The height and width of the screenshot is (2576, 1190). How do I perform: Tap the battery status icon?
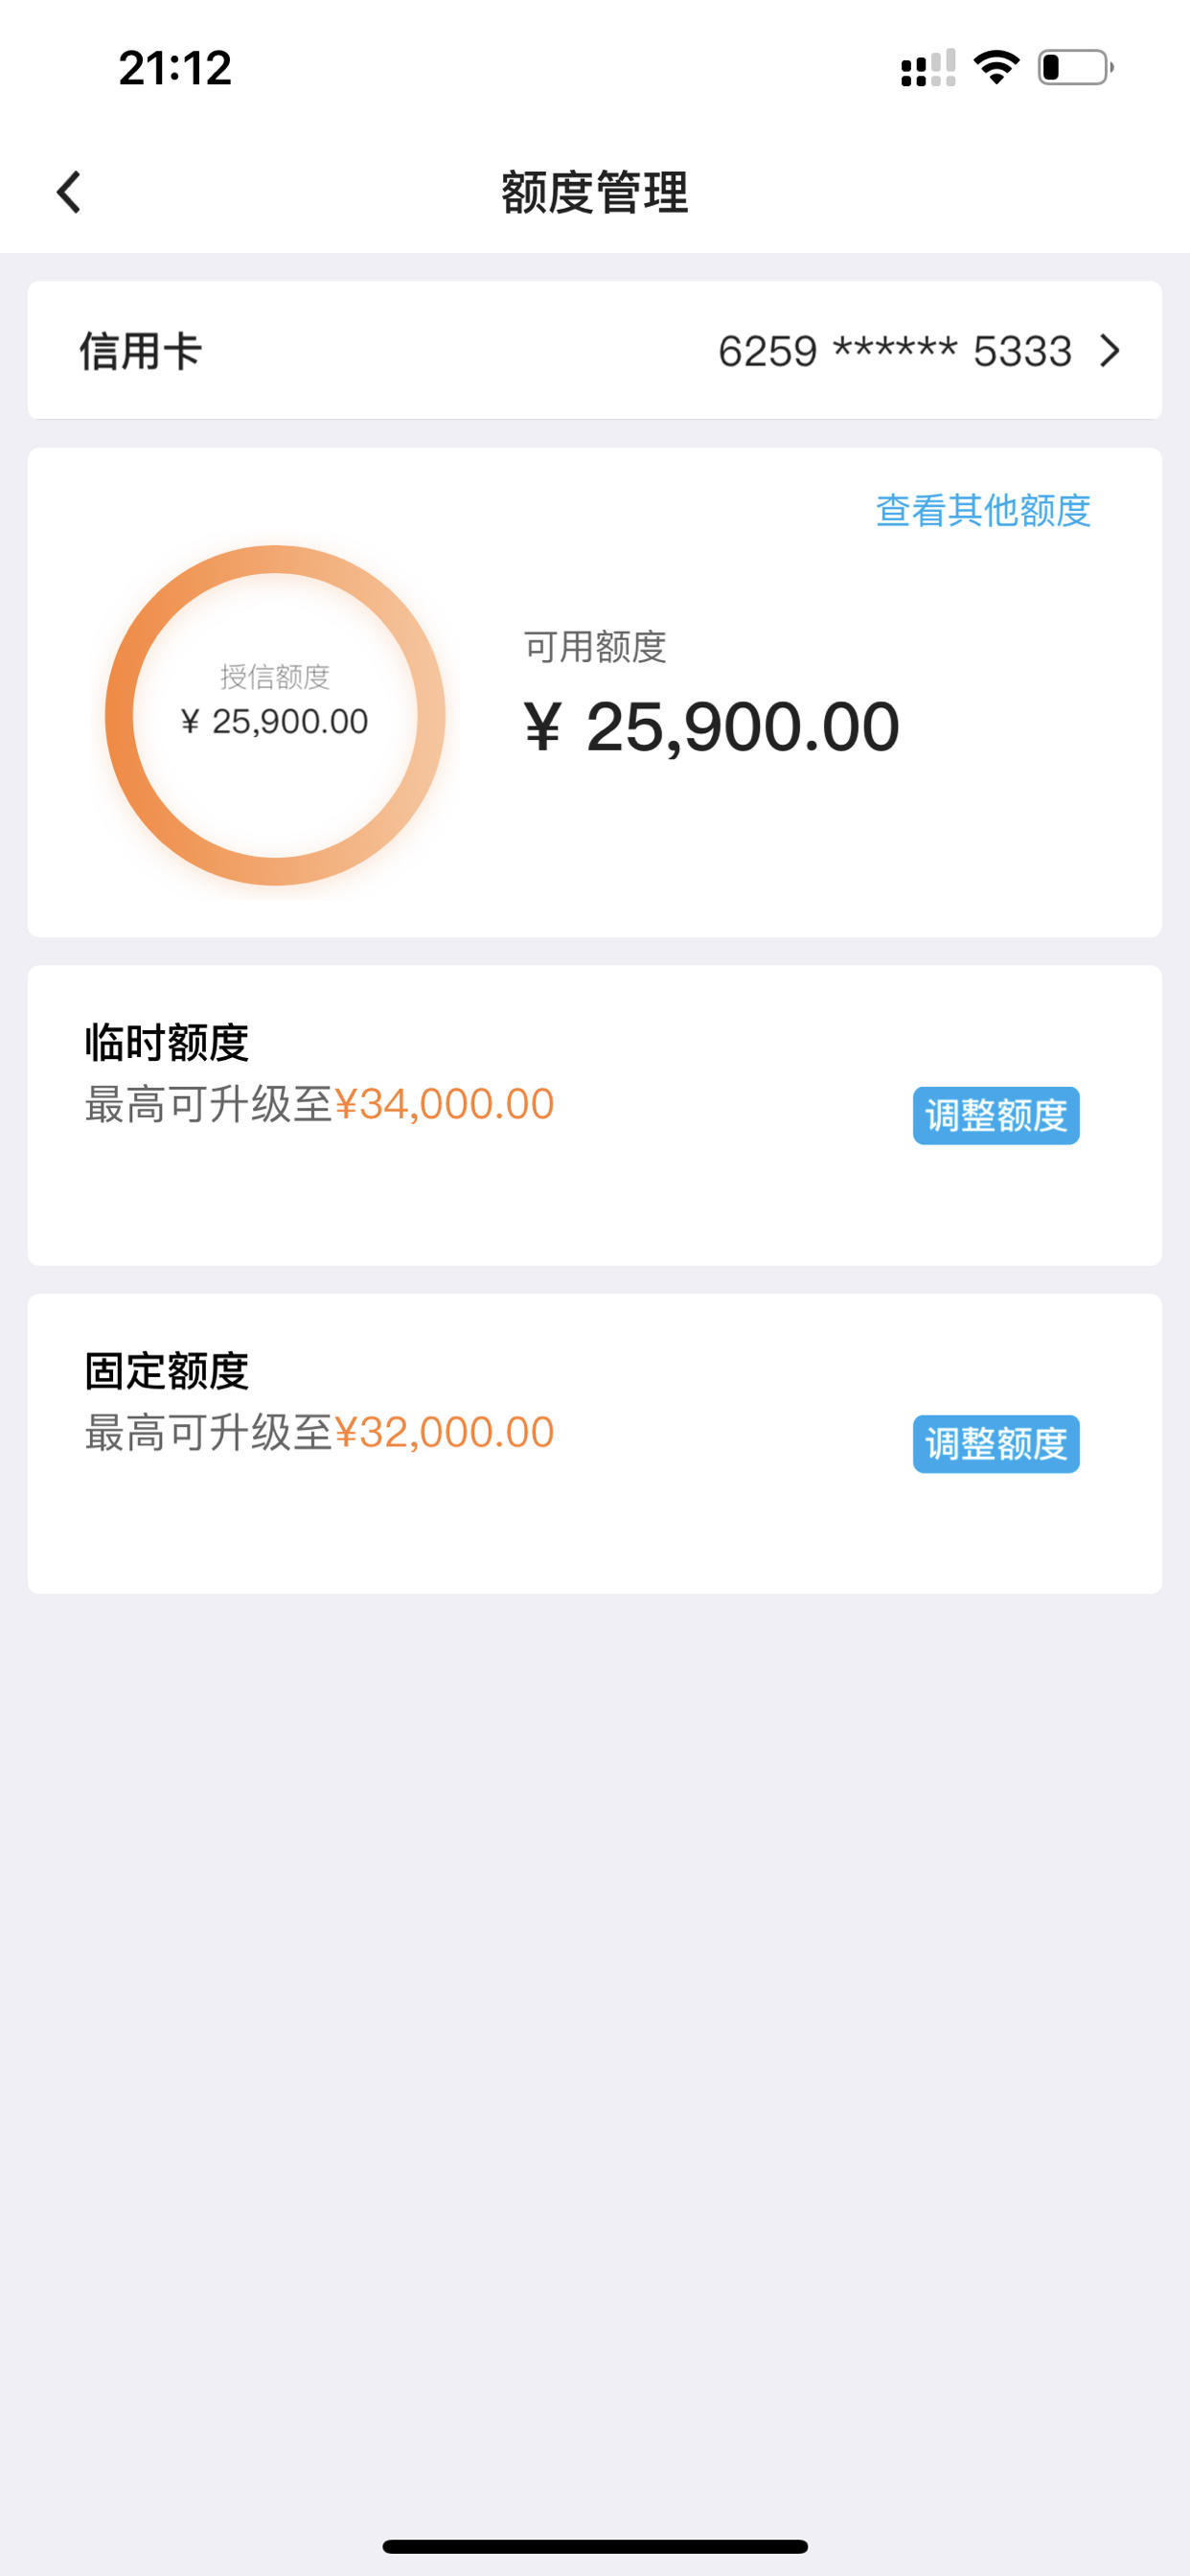click(x=1076, y=67)
